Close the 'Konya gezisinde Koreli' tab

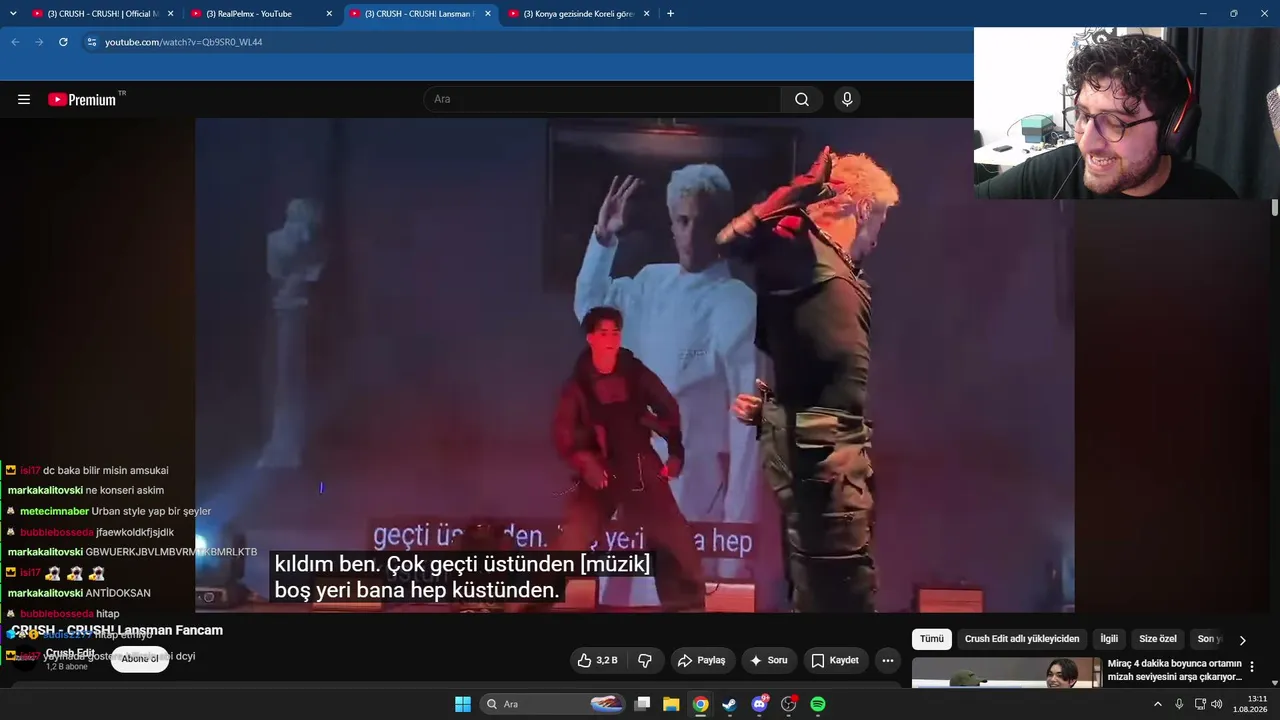647,14
